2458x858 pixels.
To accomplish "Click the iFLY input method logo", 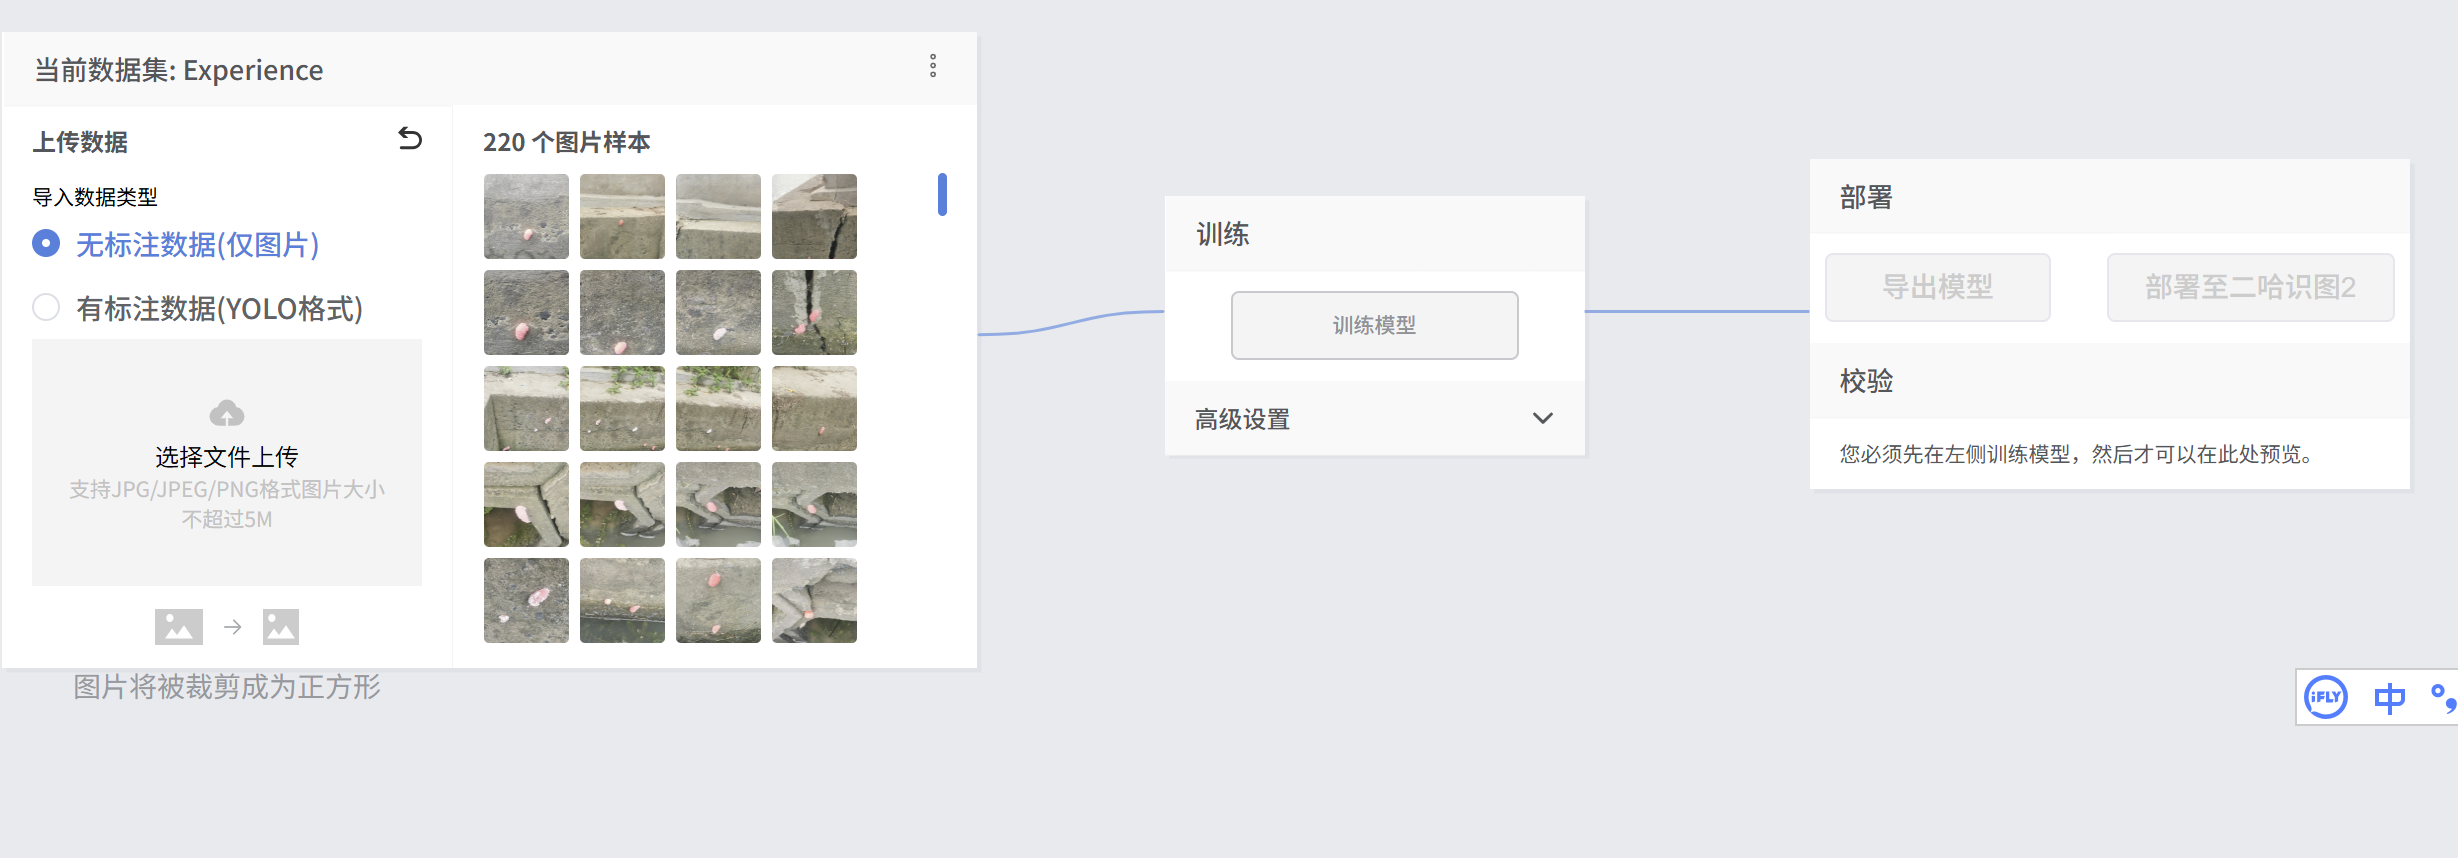I will (2325, 697).
